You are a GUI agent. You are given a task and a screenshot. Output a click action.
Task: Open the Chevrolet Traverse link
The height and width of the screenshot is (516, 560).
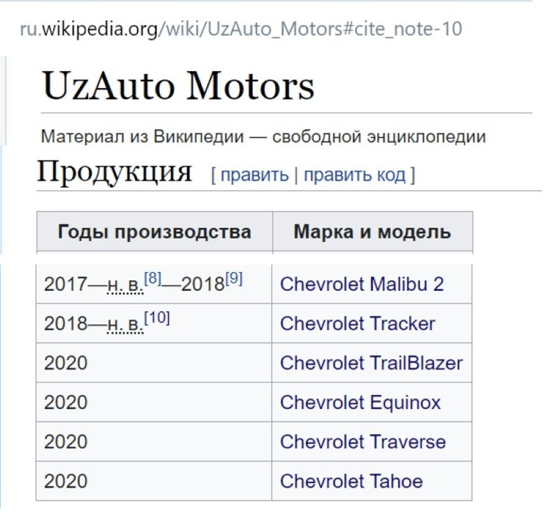coord(363,442)
